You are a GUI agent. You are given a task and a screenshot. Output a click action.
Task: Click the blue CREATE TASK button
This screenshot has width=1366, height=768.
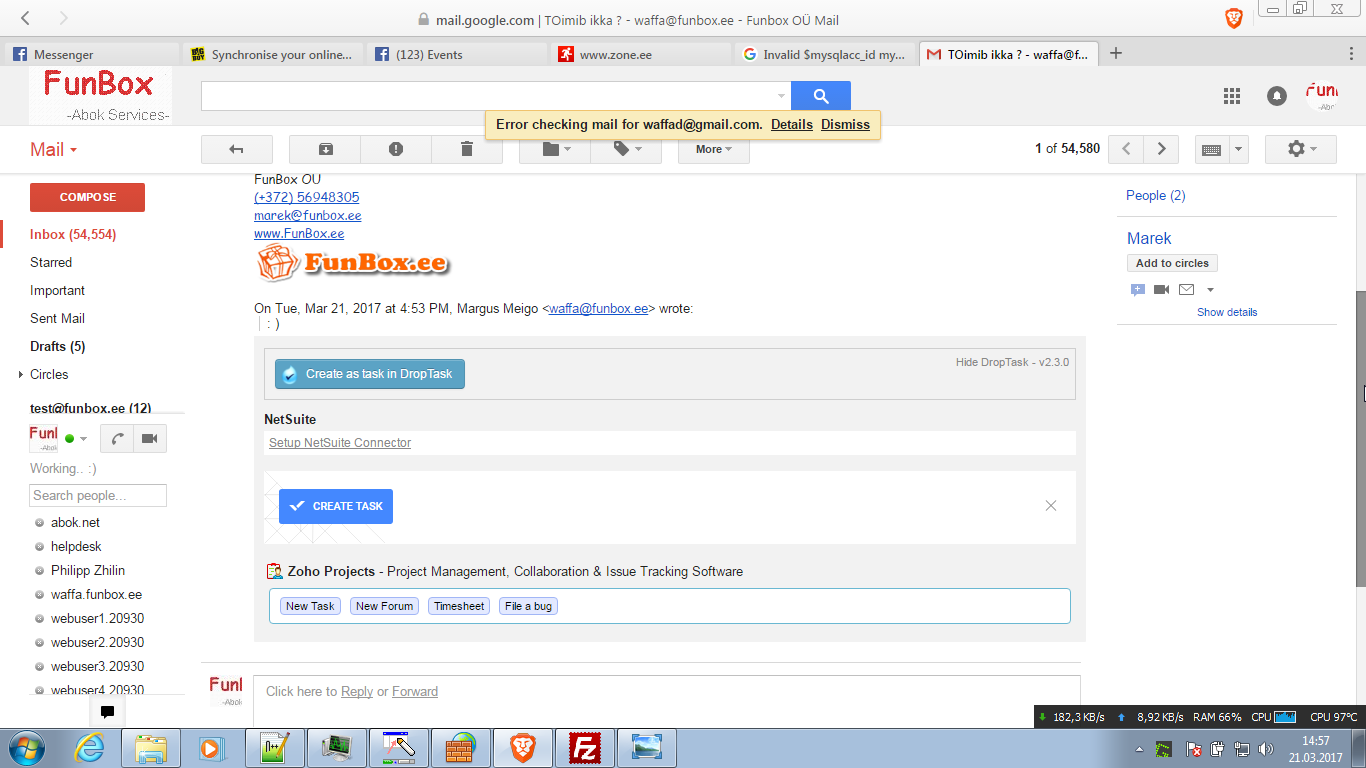tap(336, 506)
